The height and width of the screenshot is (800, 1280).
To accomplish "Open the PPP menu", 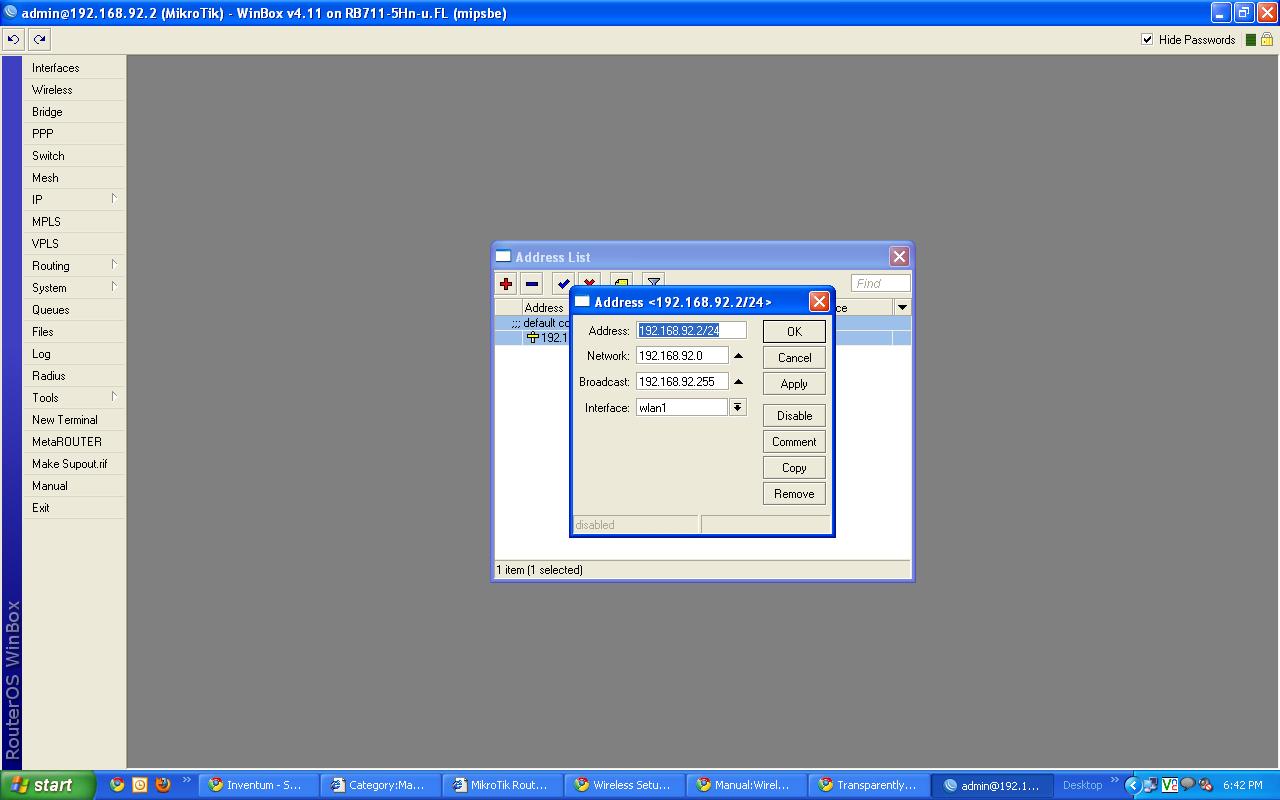I will coord(75,134).
